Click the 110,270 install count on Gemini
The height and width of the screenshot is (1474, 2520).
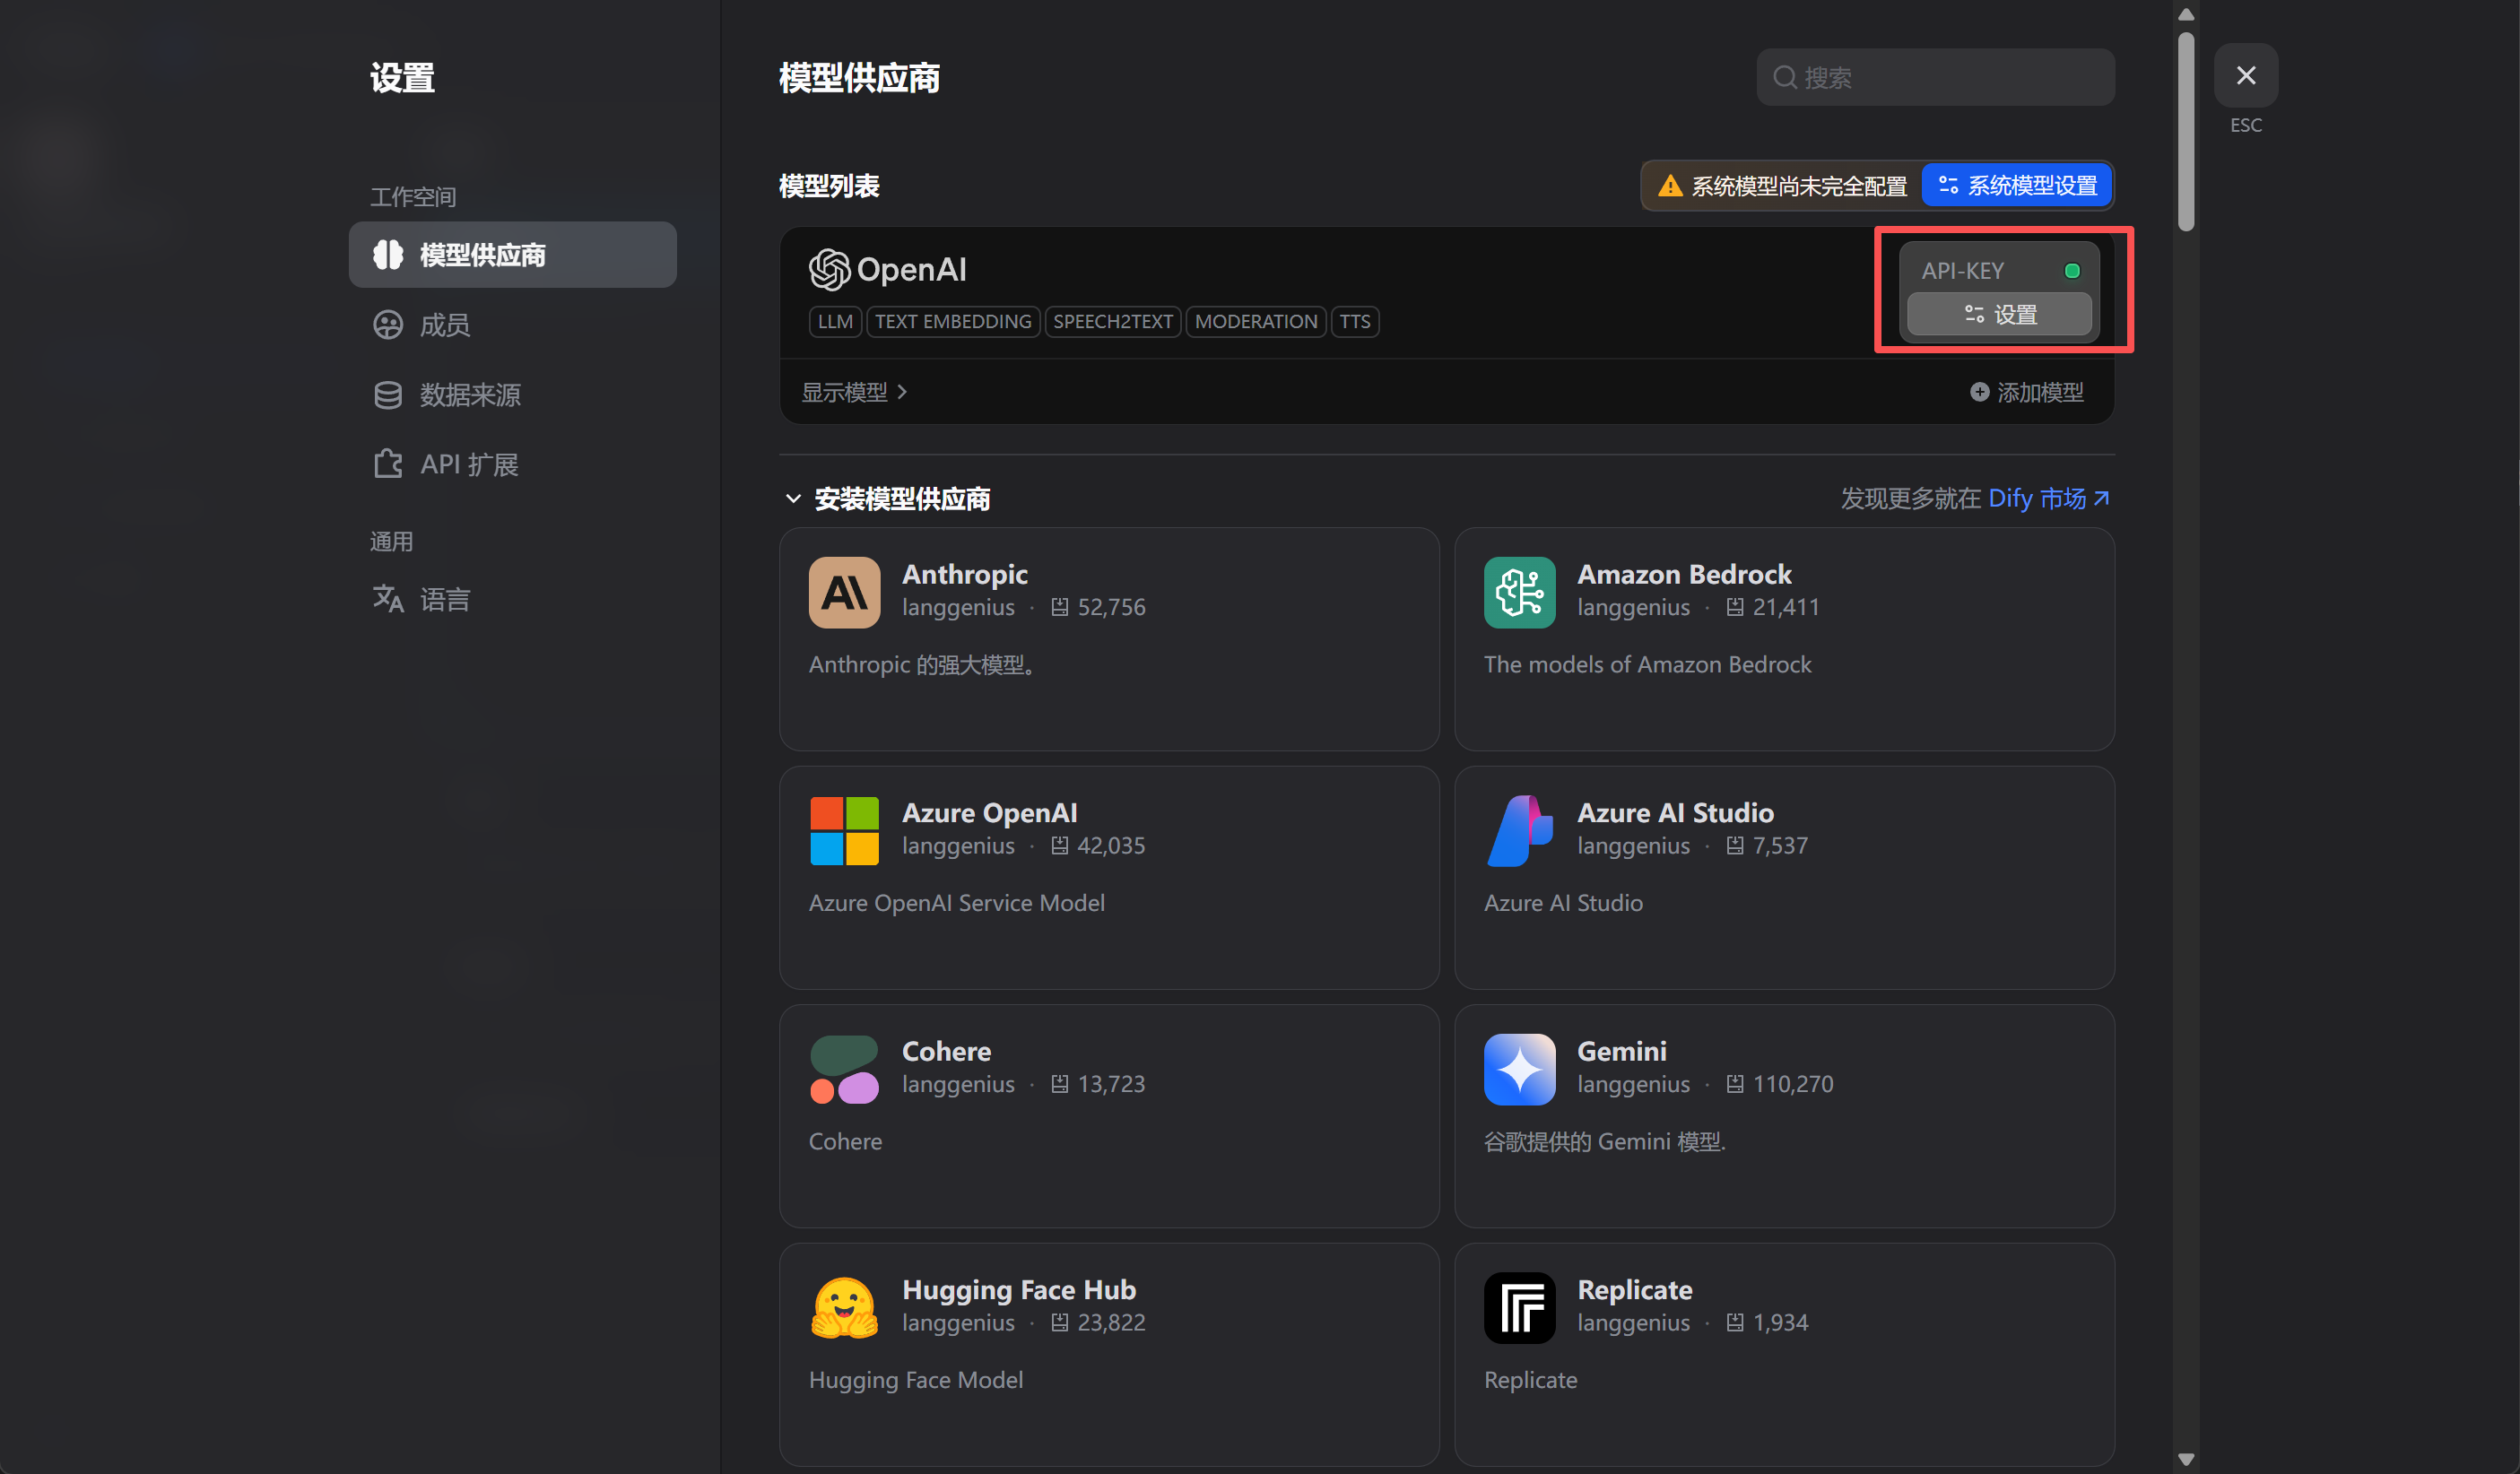click(1792, 1084)
